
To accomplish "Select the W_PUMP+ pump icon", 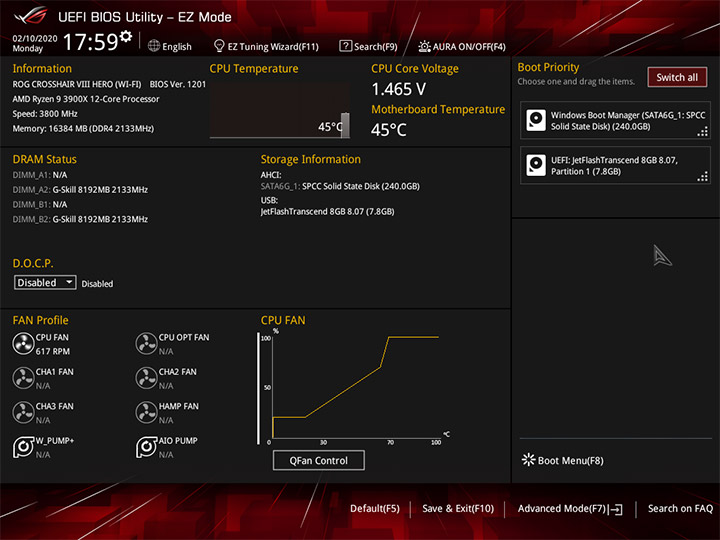I will pos(23,447).
